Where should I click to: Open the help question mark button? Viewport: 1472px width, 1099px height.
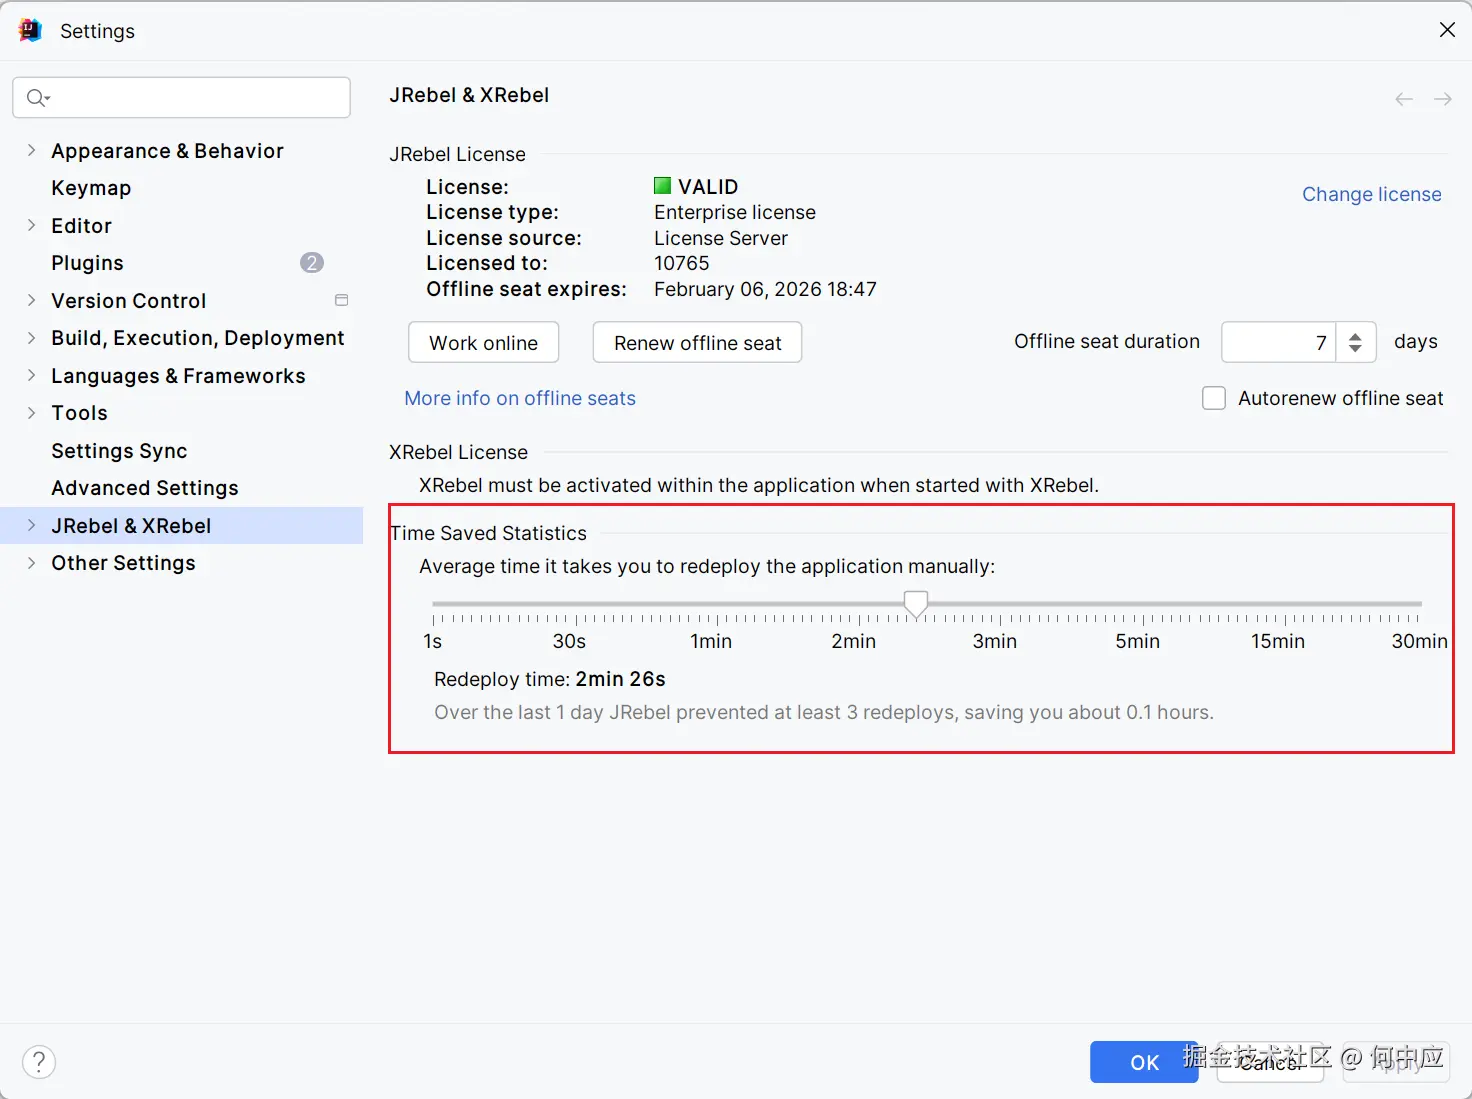[x=39, y=1062]
